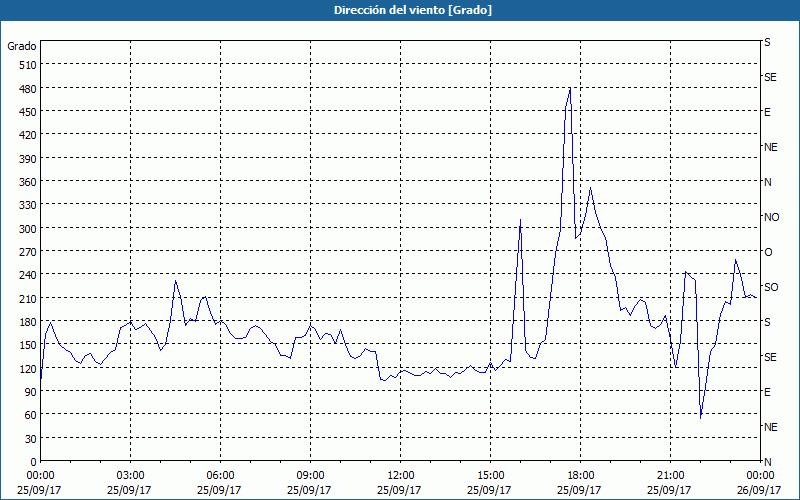This screenshot has width=800, height=500.
Task: Select the 270 y-axis value
Action: tap(28, 252)
